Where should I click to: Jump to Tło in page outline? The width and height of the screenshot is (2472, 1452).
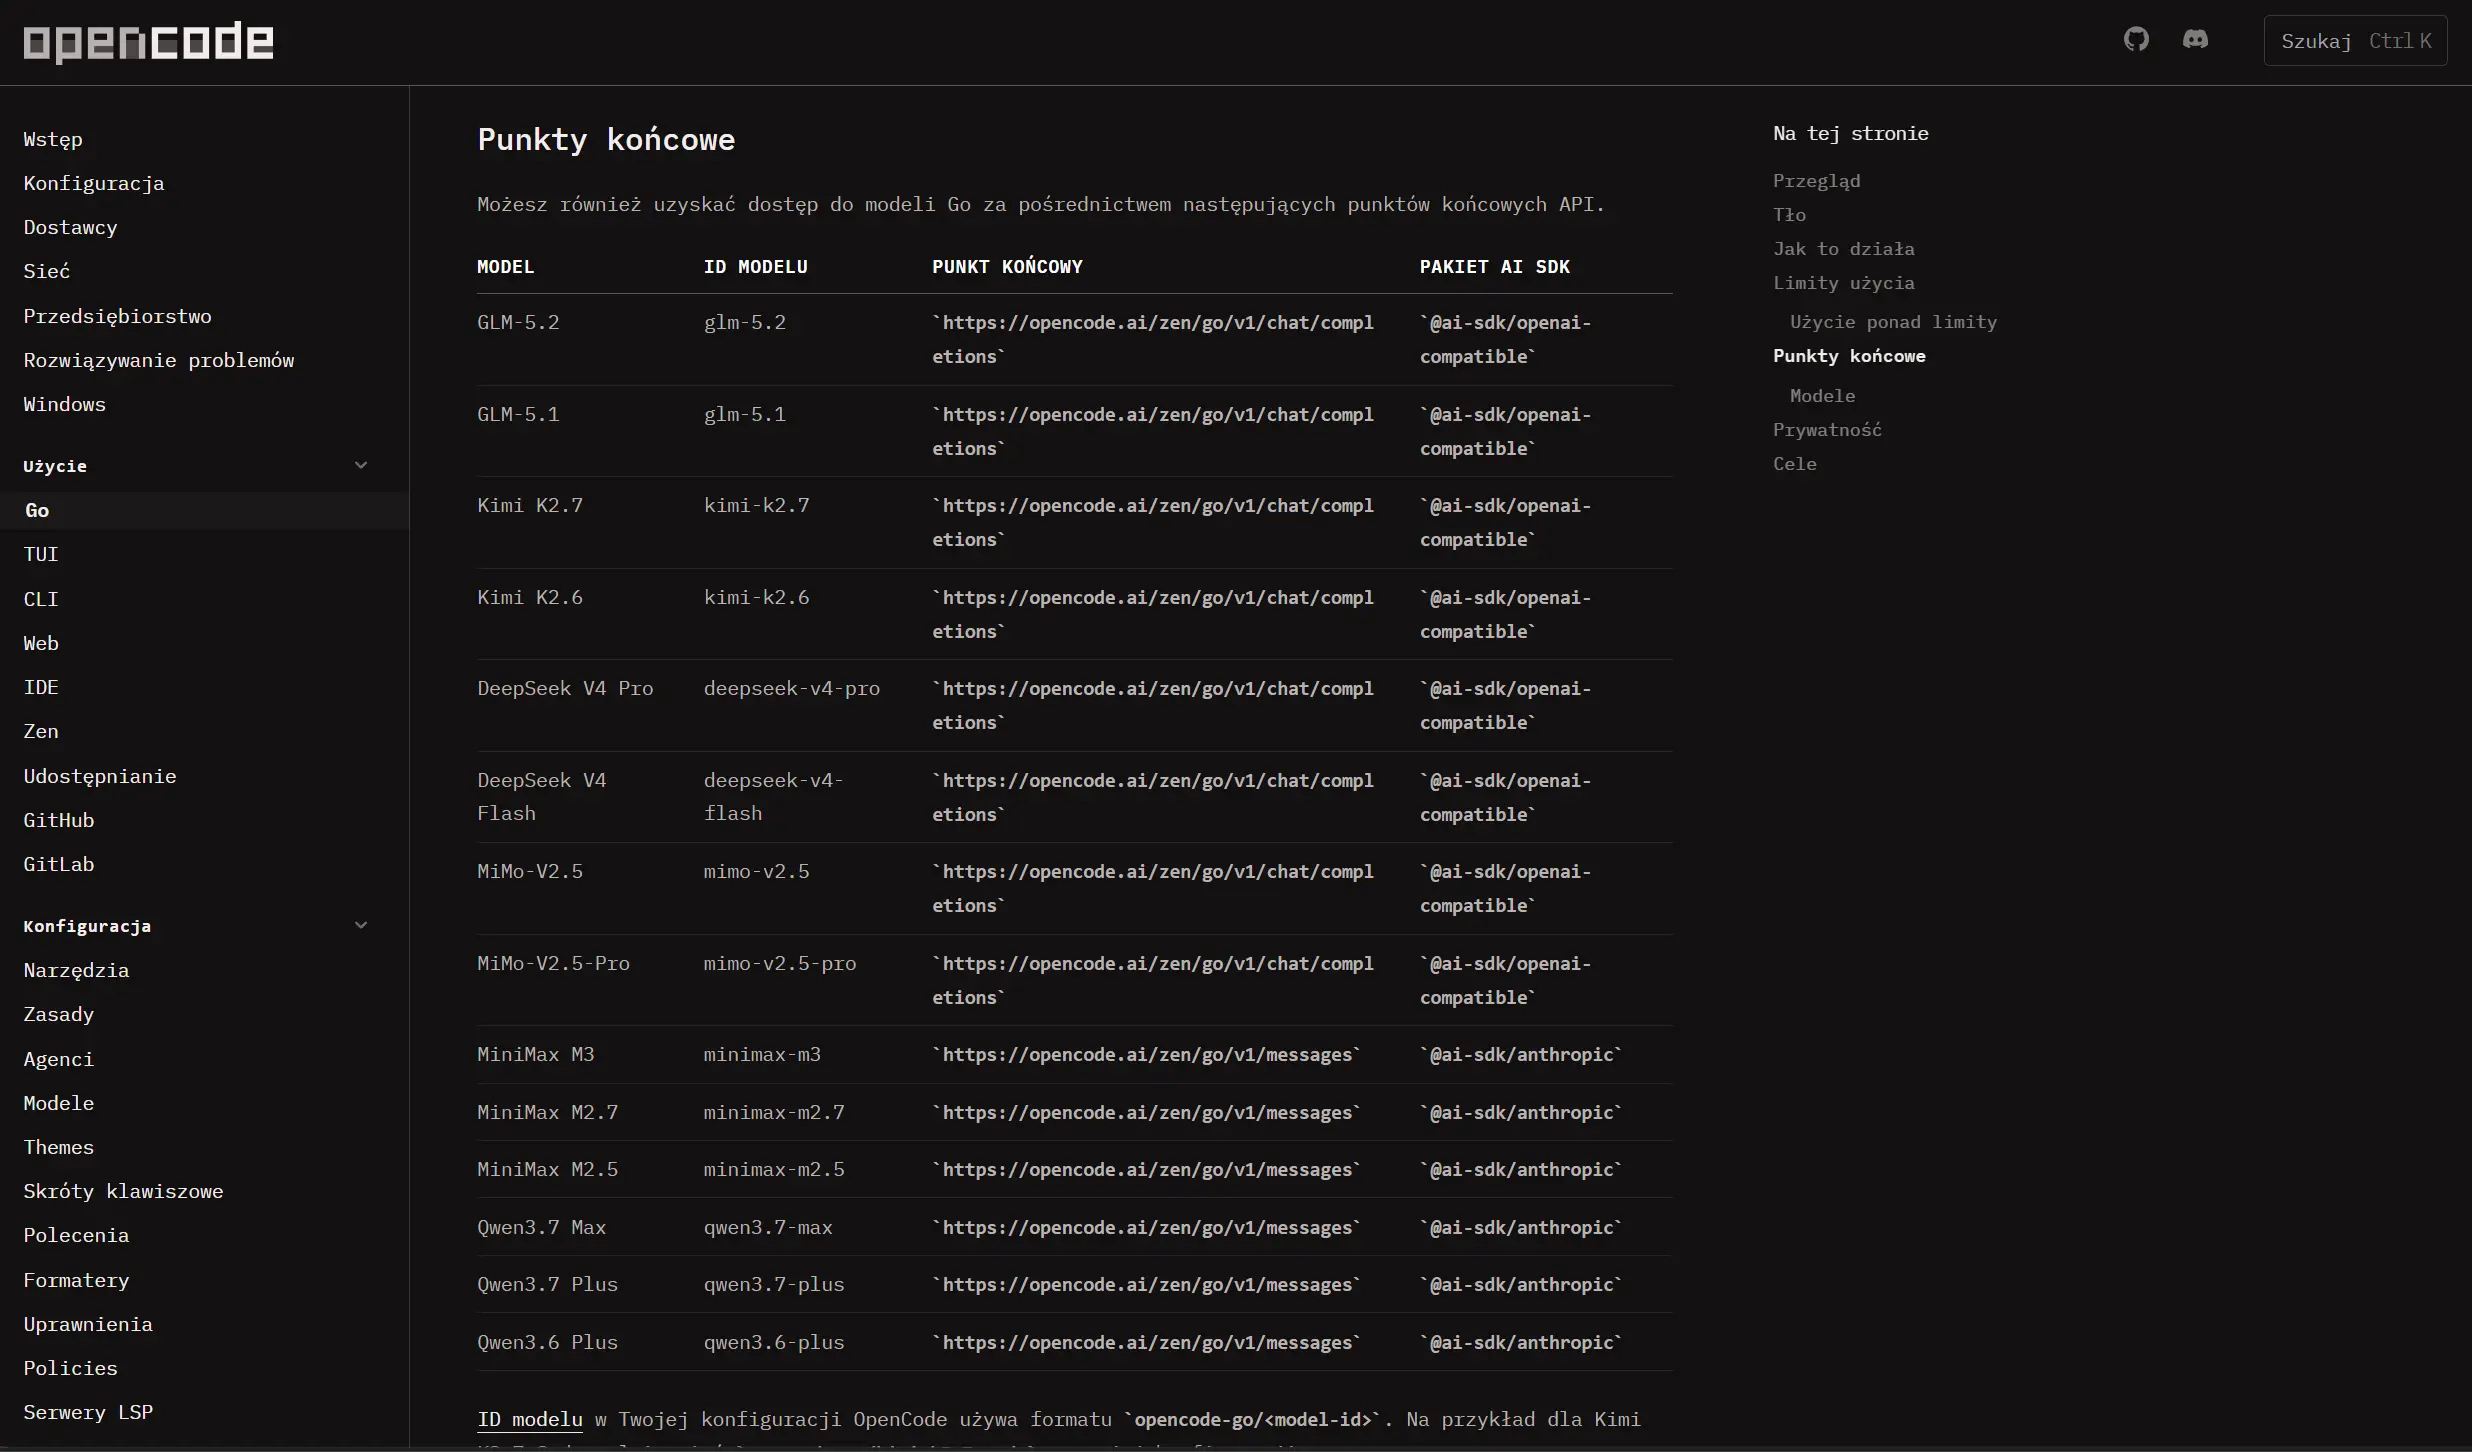pos(1789,215)
